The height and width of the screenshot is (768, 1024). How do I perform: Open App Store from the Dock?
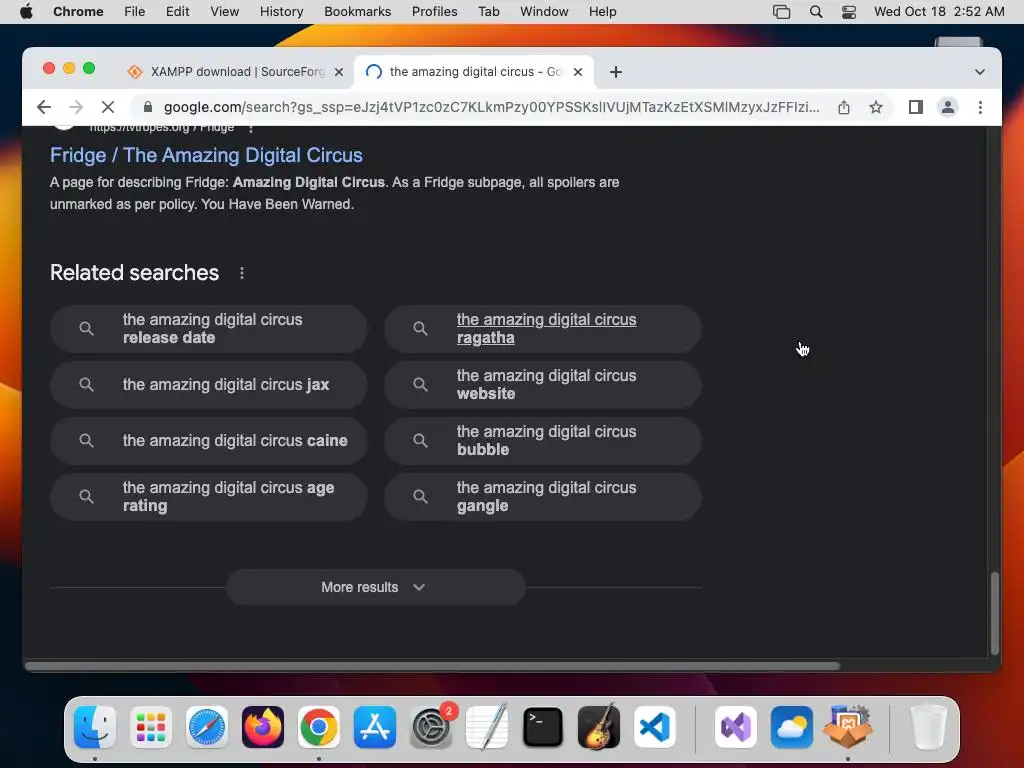375,726
